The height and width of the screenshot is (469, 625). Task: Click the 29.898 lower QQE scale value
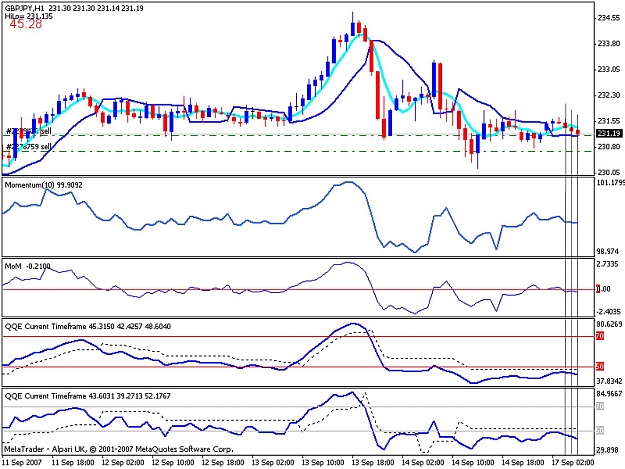coord(607,450)
